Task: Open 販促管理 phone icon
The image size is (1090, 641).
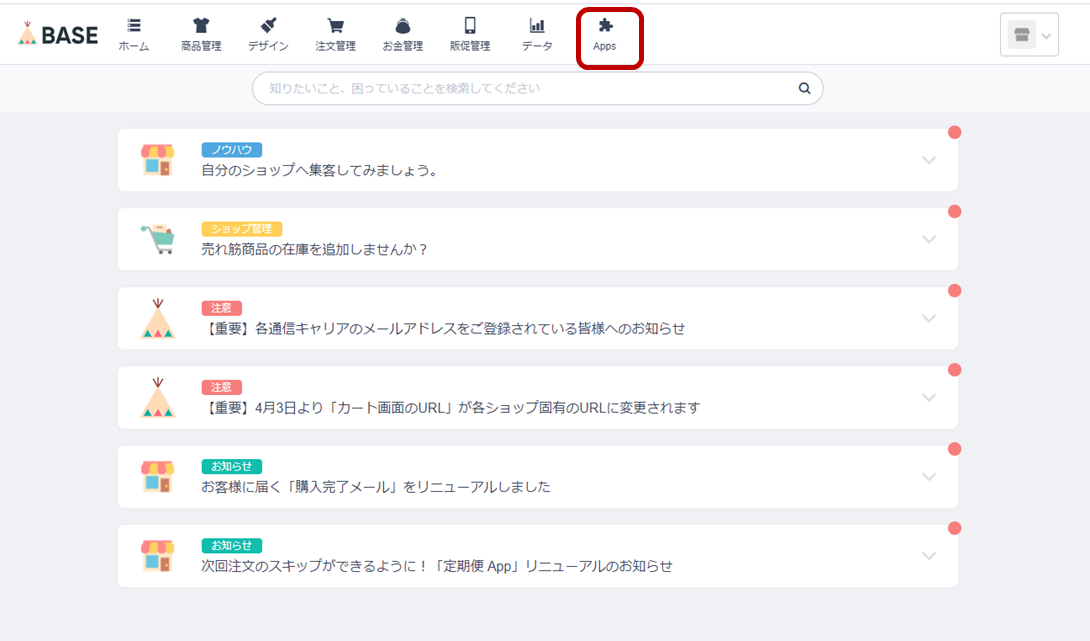Action: click(470, 26)
